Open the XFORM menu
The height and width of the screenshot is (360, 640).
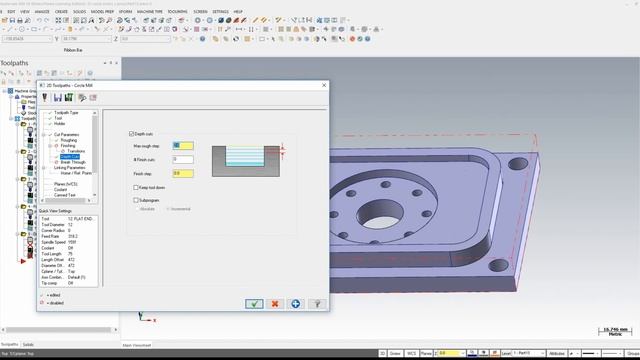pyautogui.click(x=125, y=11)
